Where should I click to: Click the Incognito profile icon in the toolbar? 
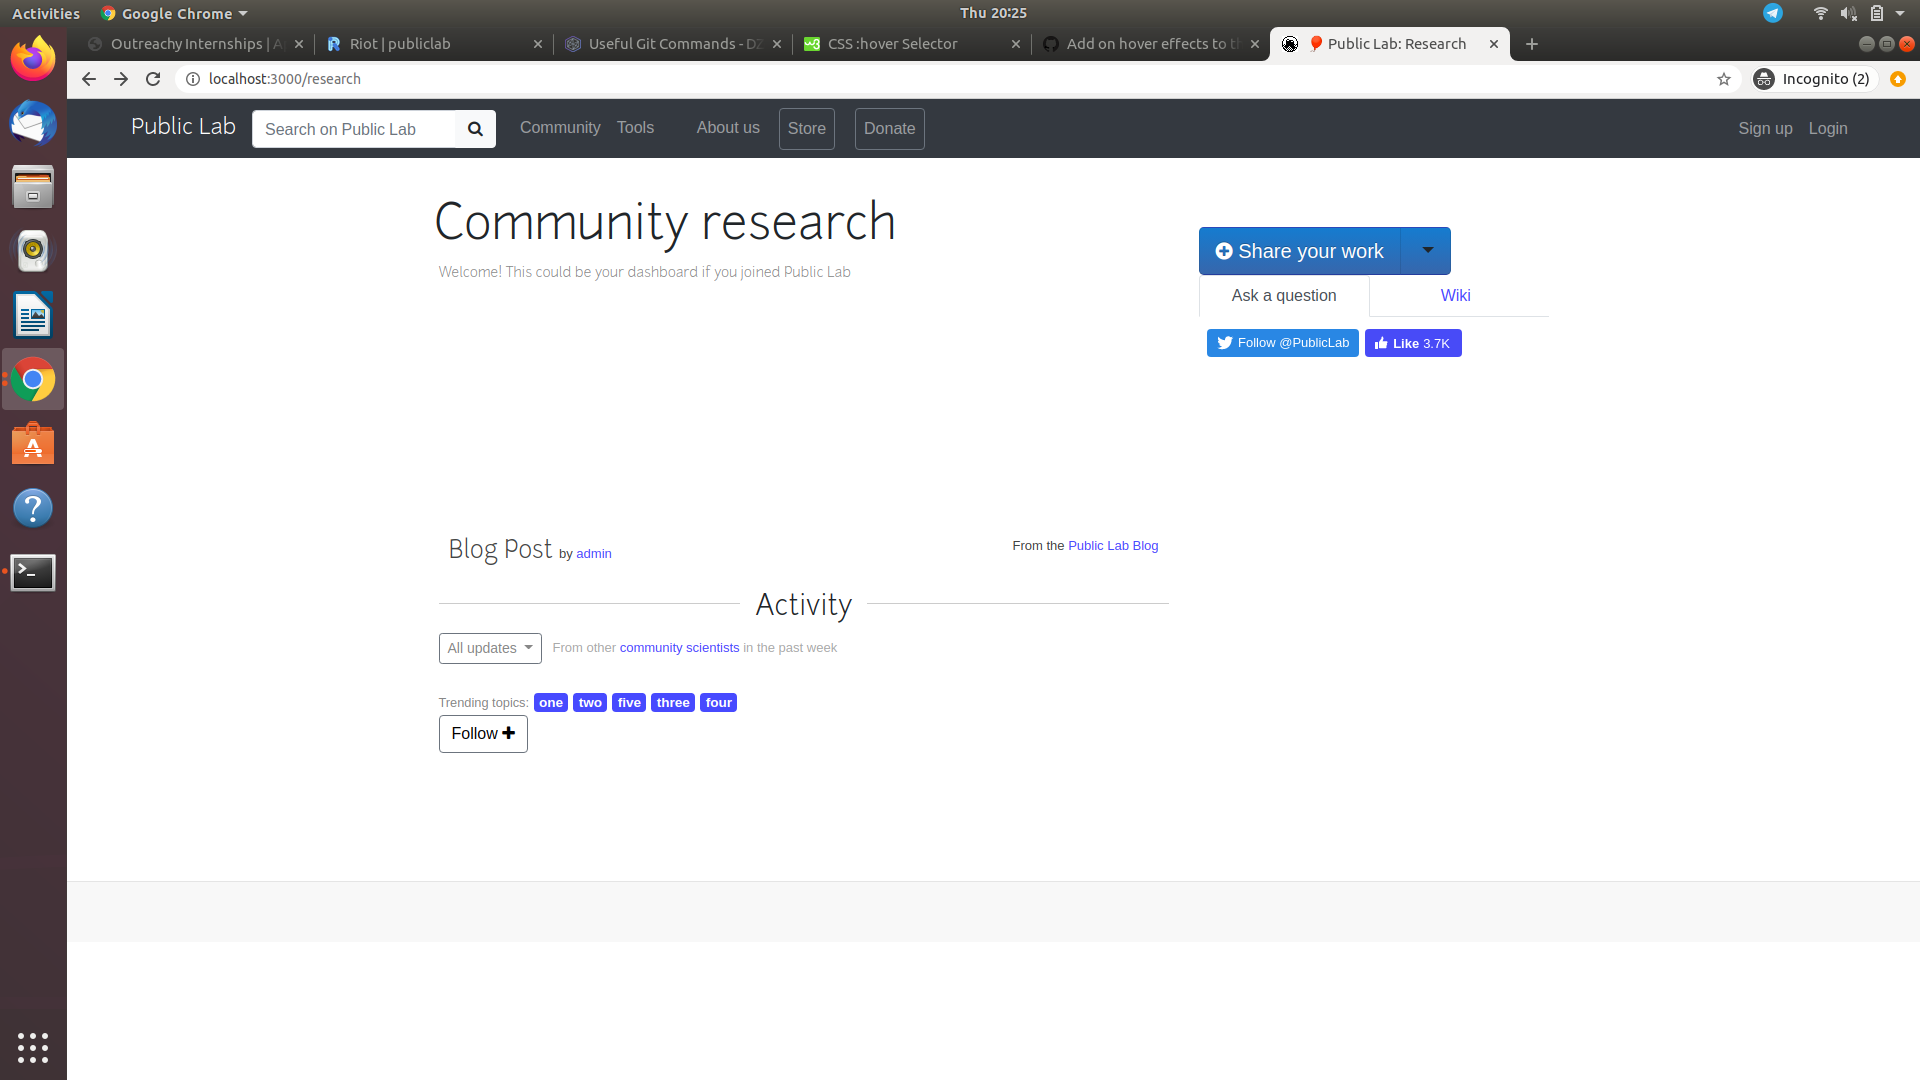[x=1763, y=79]
